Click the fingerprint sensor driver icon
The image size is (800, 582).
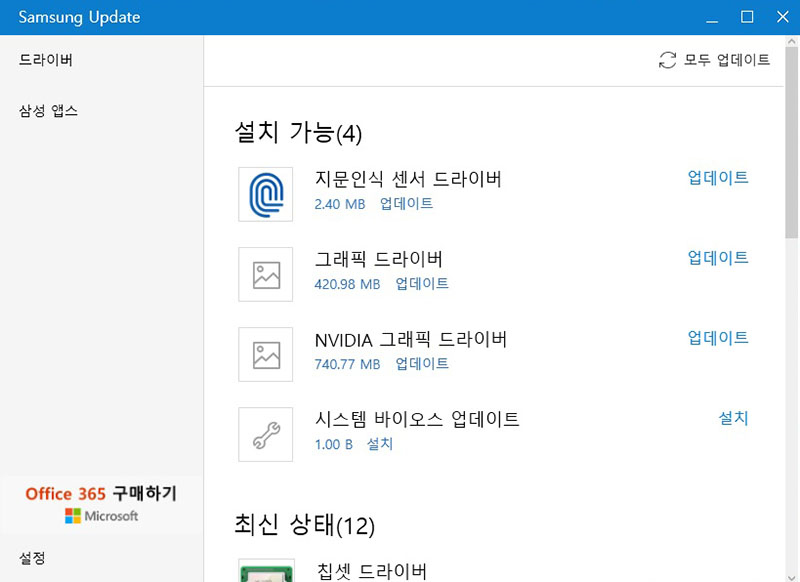coord(265,194)
